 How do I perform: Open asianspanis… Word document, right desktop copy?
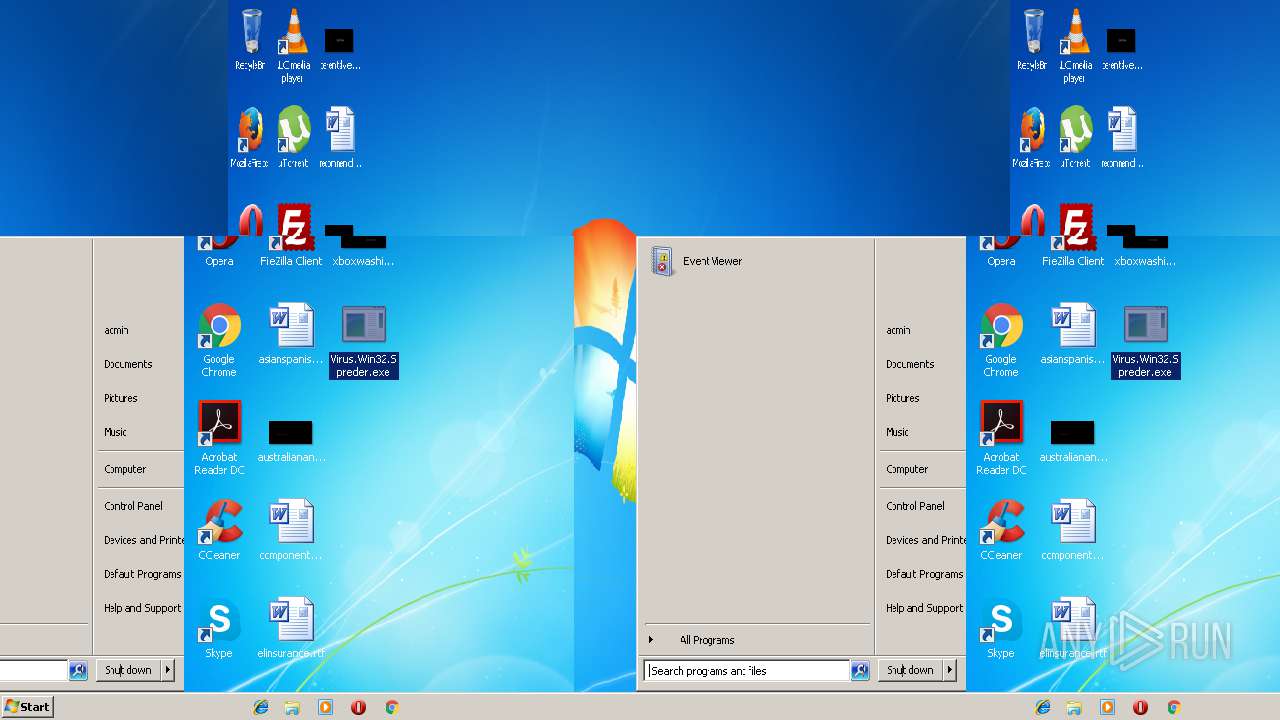click(1073, 334)
